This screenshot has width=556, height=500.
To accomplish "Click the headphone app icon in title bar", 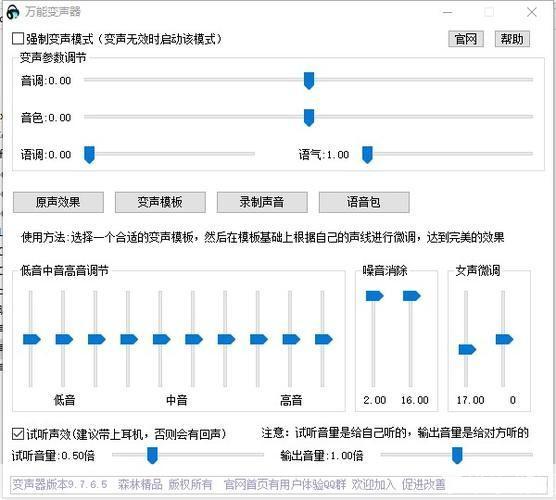I will [x=13, y=12].
